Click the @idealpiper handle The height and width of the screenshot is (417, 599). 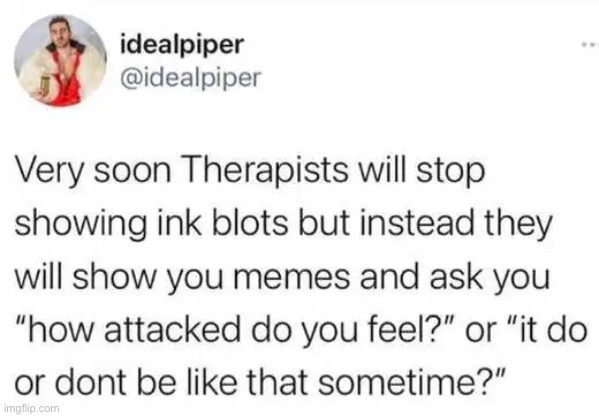coord(190,79)
